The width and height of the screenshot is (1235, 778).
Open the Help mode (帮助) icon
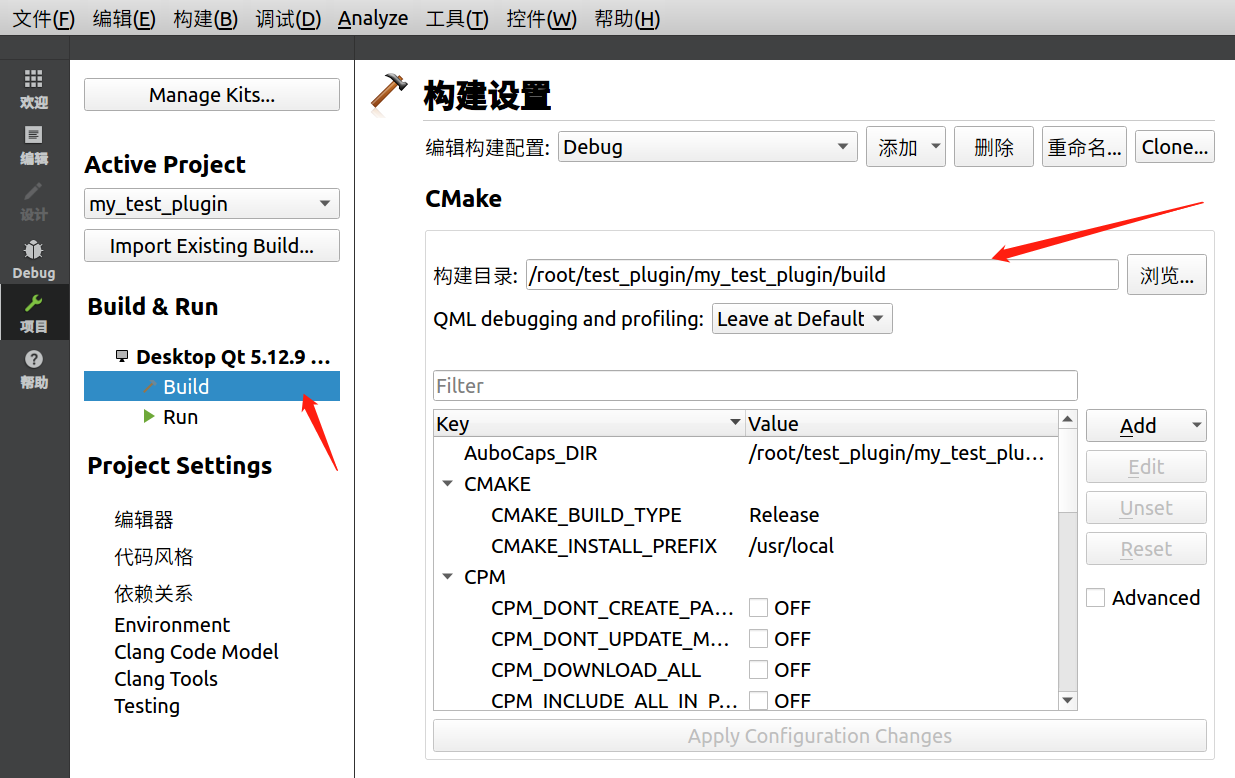click(x=34, y=369)
